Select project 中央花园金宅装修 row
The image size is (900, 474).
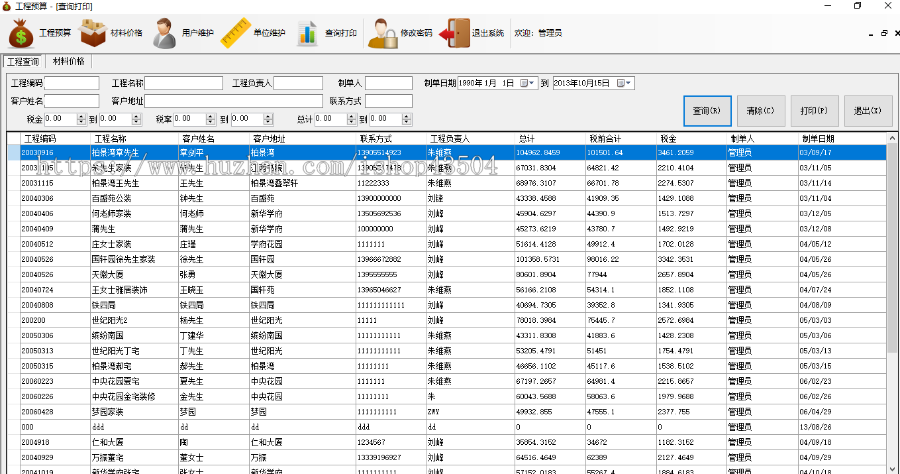point(447,397)
